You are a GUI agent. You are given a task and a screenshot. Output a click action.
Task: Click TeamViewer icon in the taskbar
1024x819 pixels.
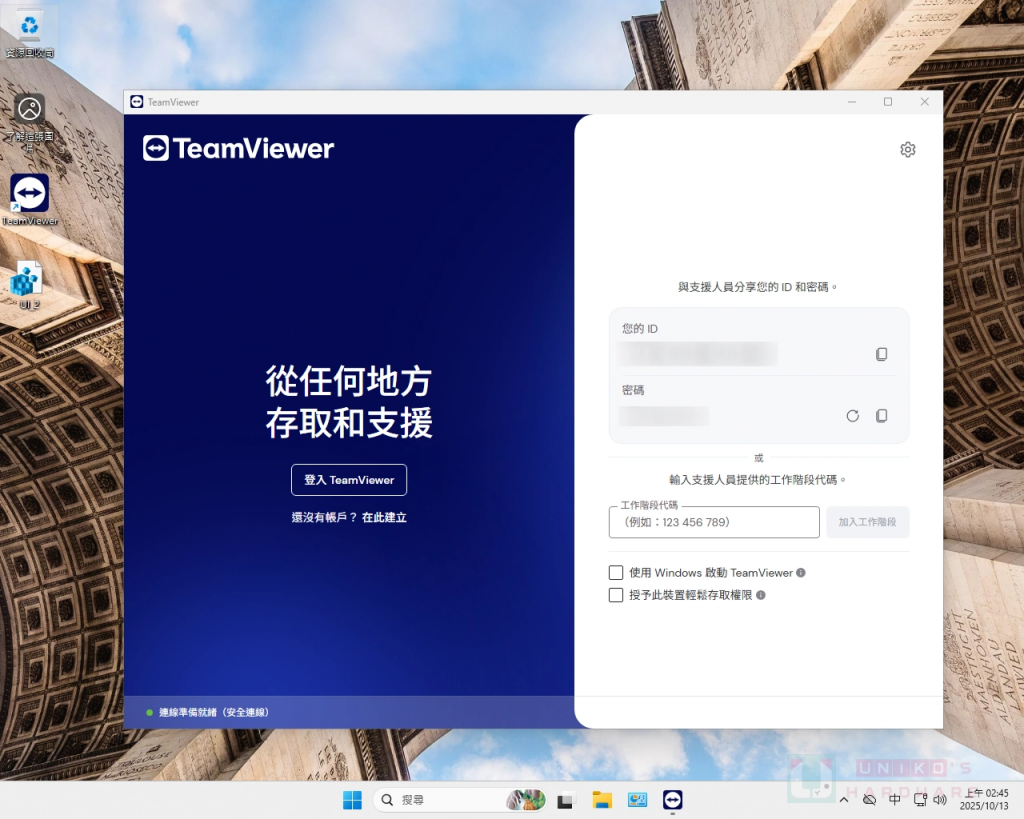(673, 800)
